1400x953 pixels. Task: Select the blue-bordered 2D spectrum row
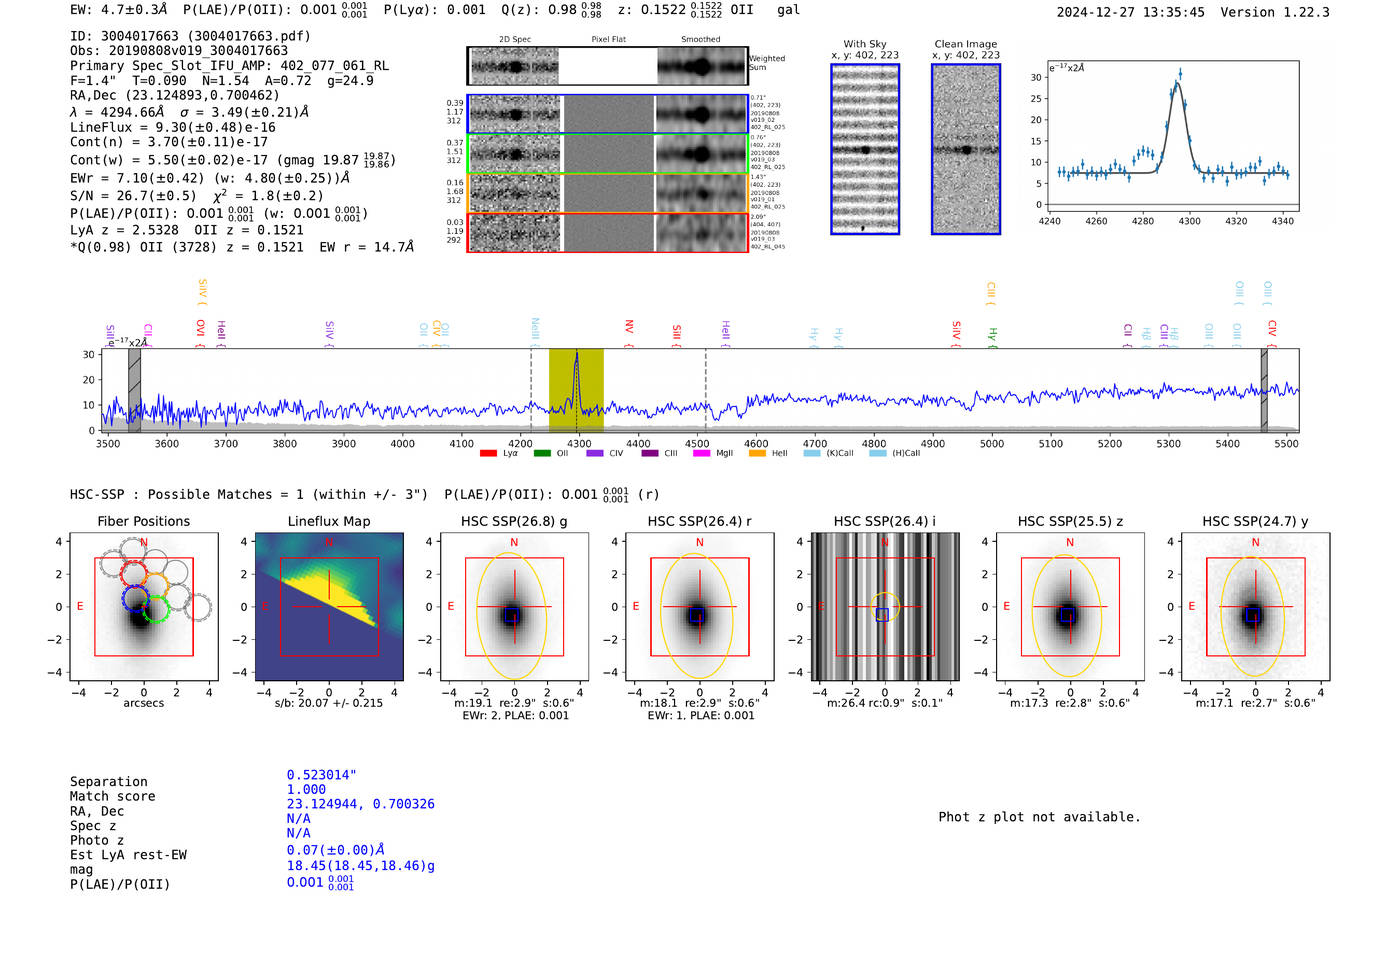click(x=608, y=115)
